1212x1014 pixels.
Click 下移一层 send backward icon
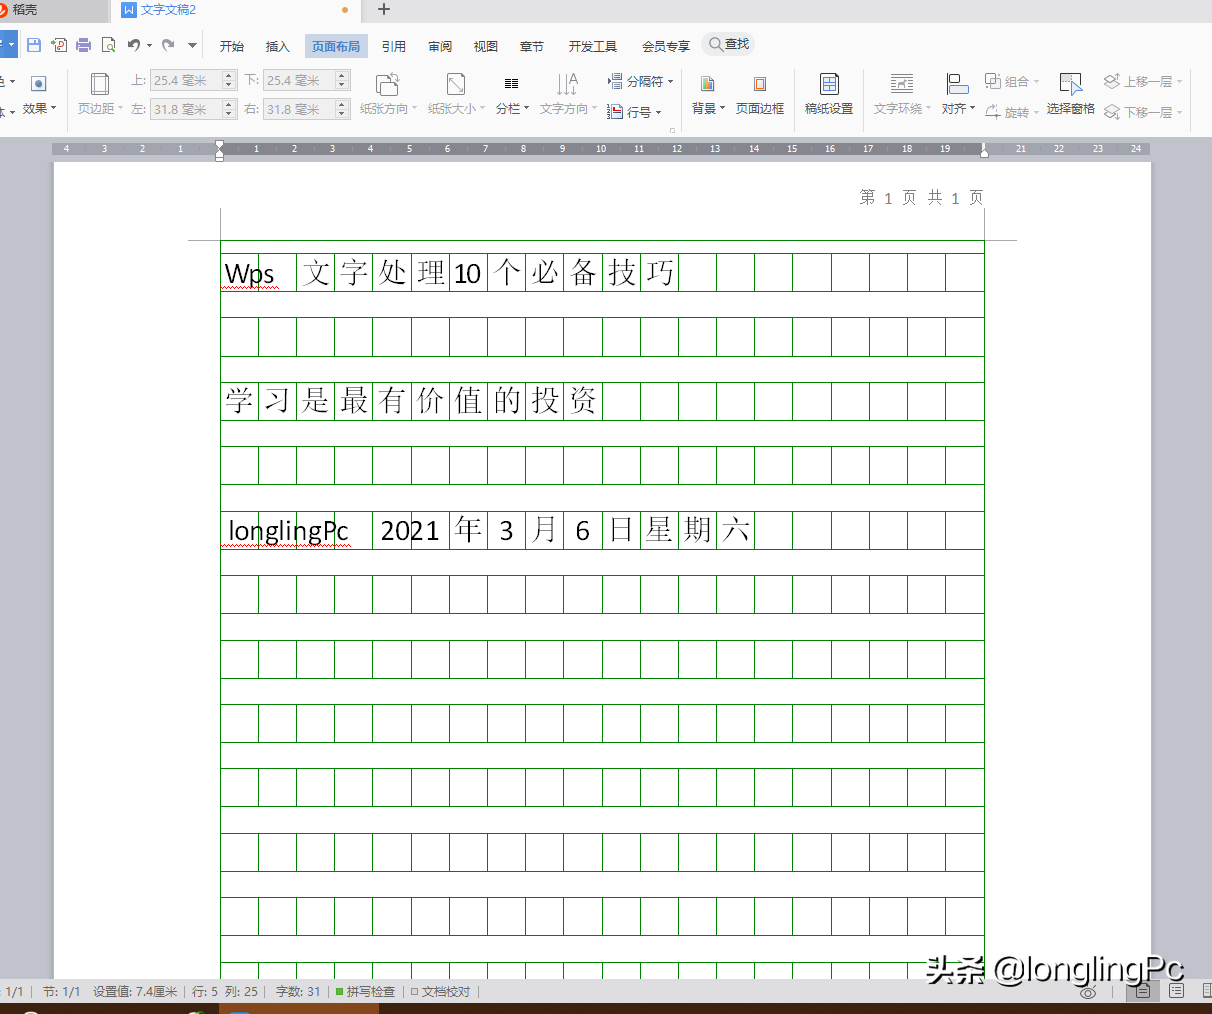click(1112, 112)
